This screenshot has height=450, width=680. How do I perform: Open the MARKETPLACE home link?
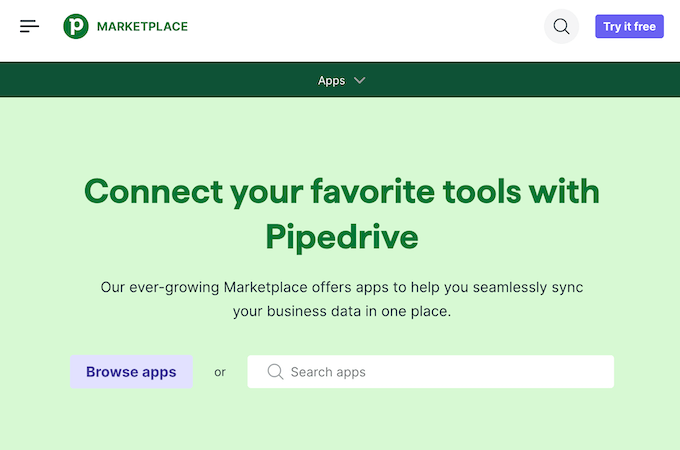point(142,26)
